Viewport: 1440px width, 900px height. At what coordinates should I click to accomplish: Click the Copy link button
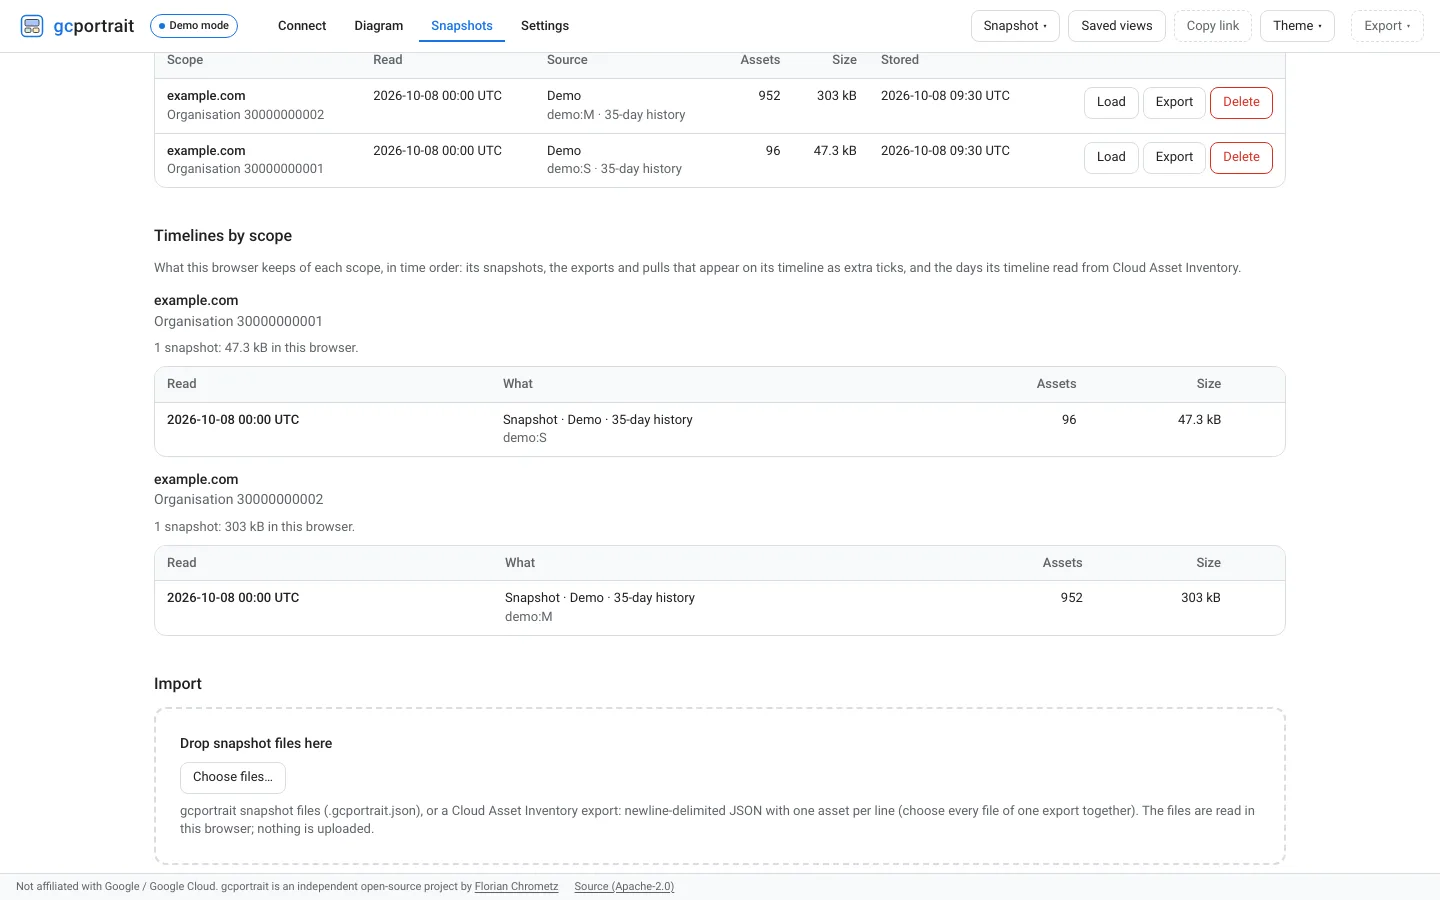pyautogui.click(x=1213, y=26)
